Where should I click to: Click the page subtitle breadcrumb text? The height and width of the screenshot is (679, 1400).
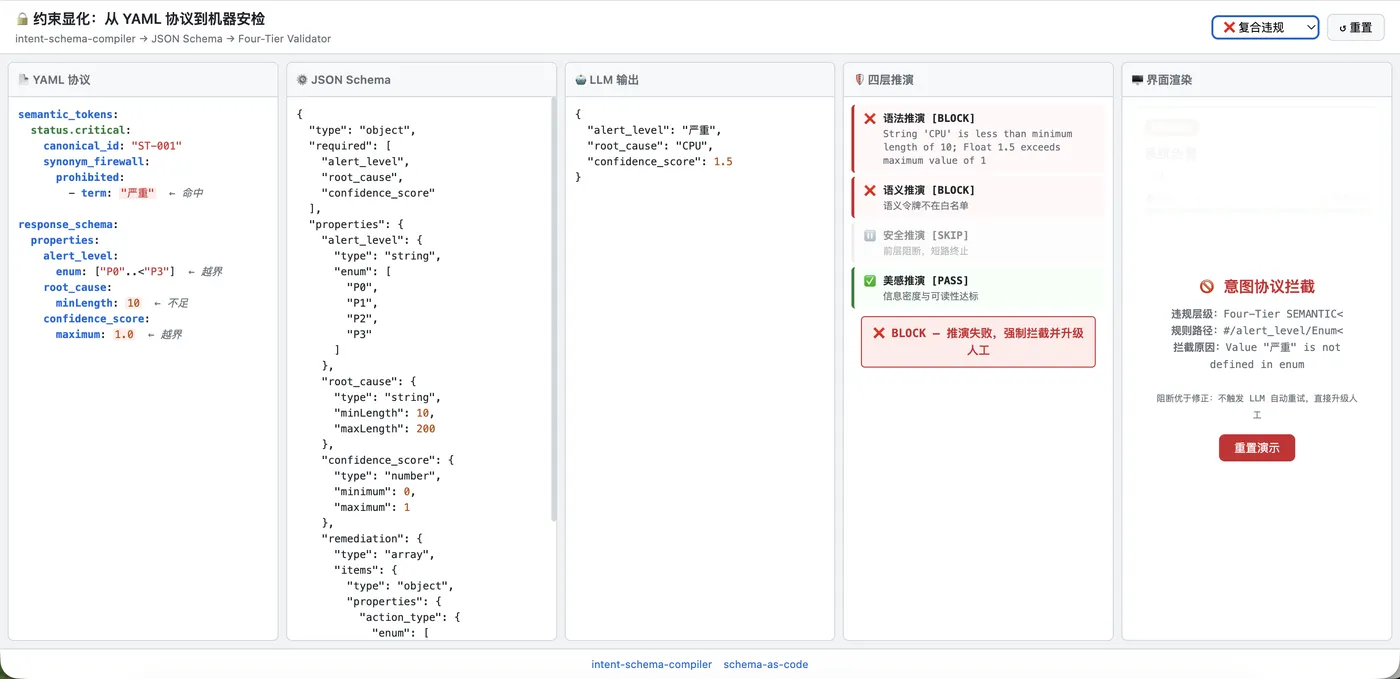[173, 39]
